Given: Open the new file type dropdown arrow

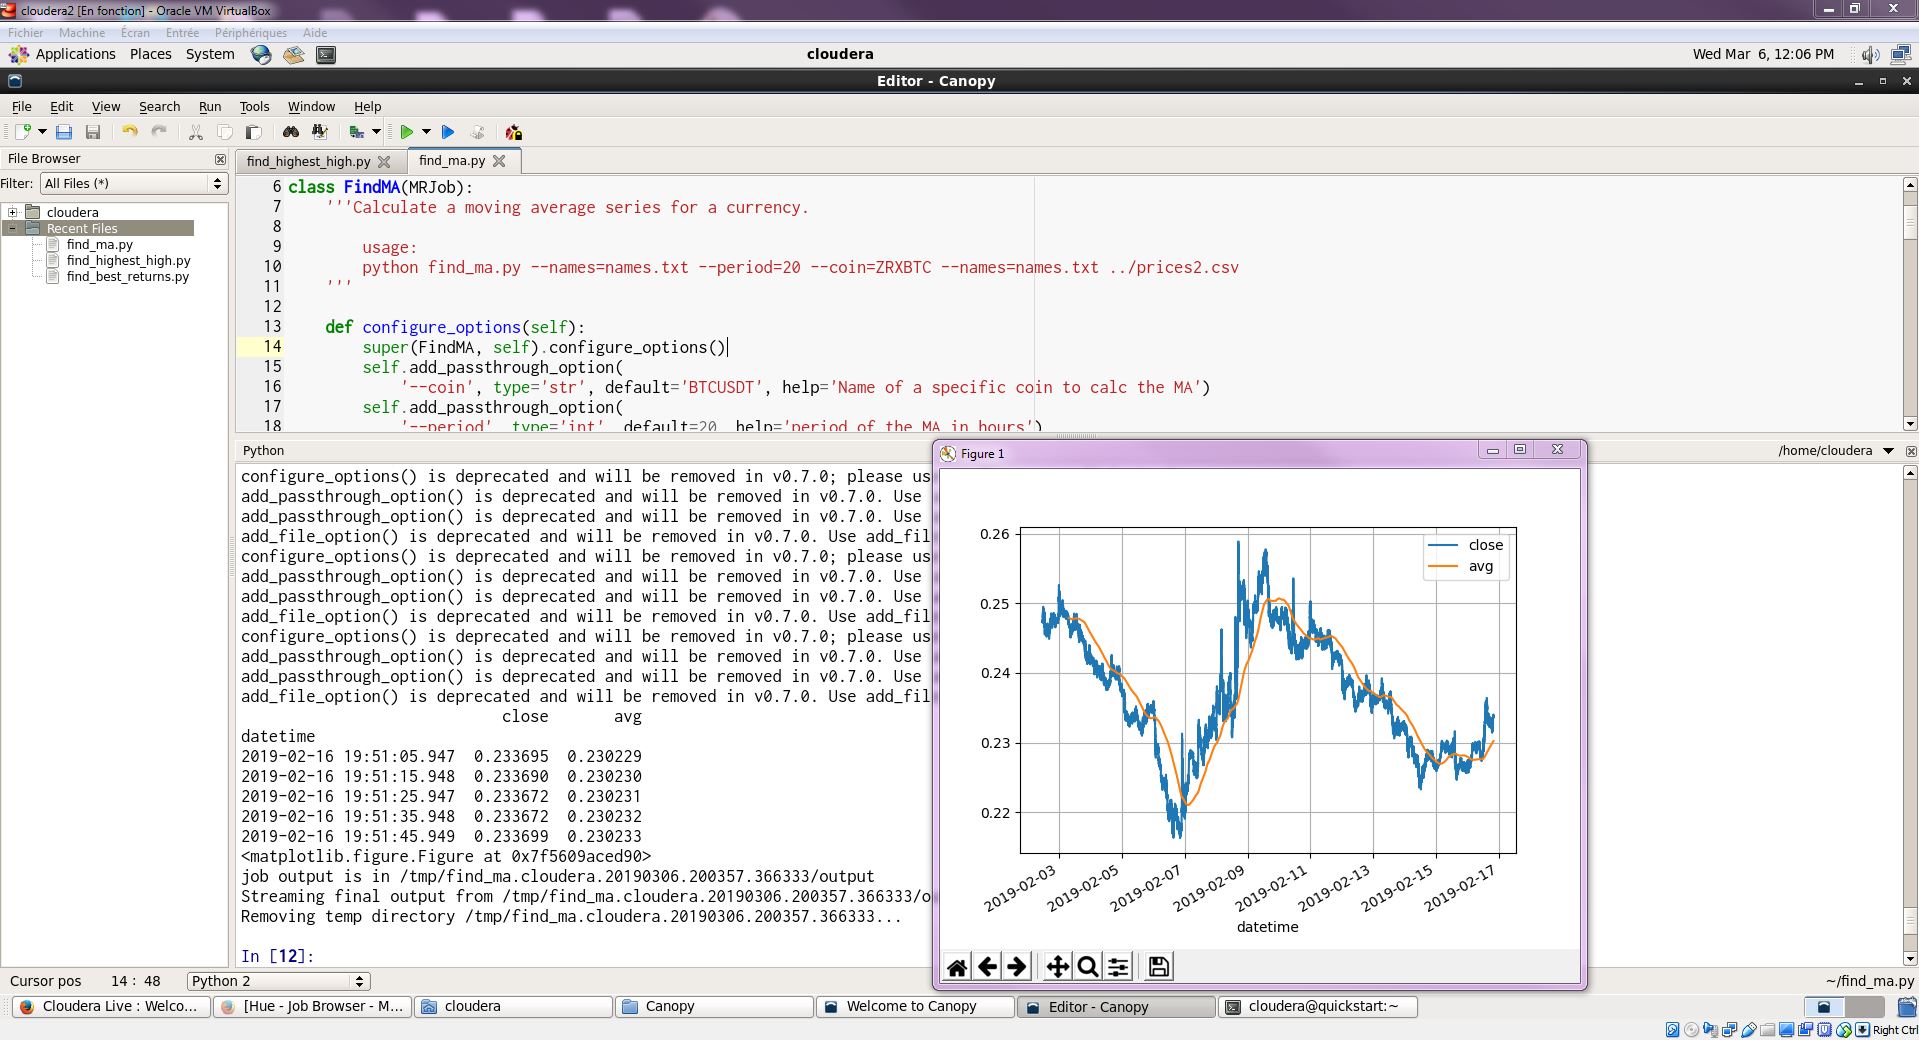Looking at the screenshot, I should [42, 132].
